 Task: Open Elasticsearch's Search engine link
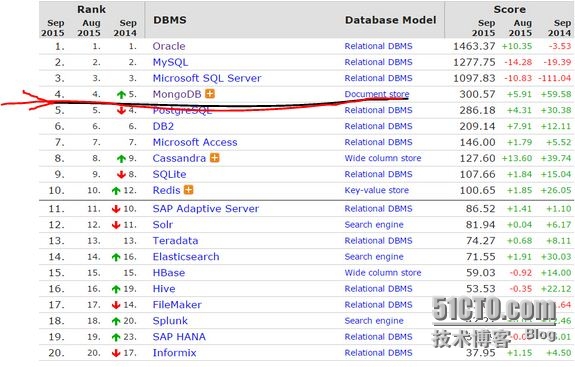374,257
